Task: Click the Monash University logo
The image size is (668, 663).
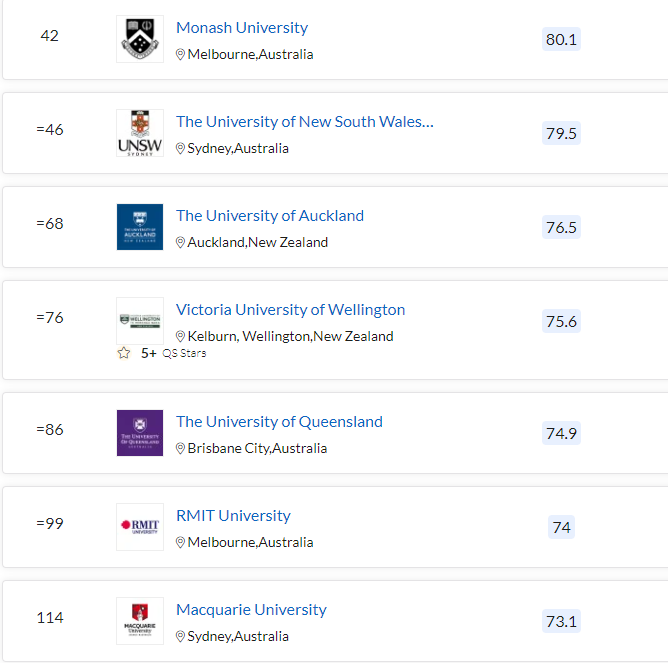Action: coord(140,39)
